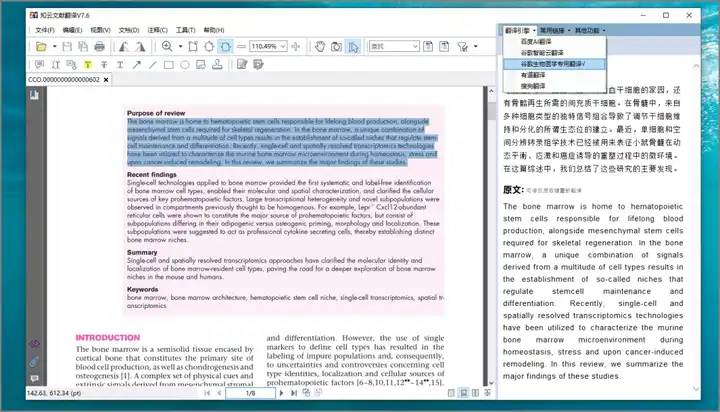
Task: Toggle continuous page layout view
Action: pyautogui.click(x=464, y=393)
